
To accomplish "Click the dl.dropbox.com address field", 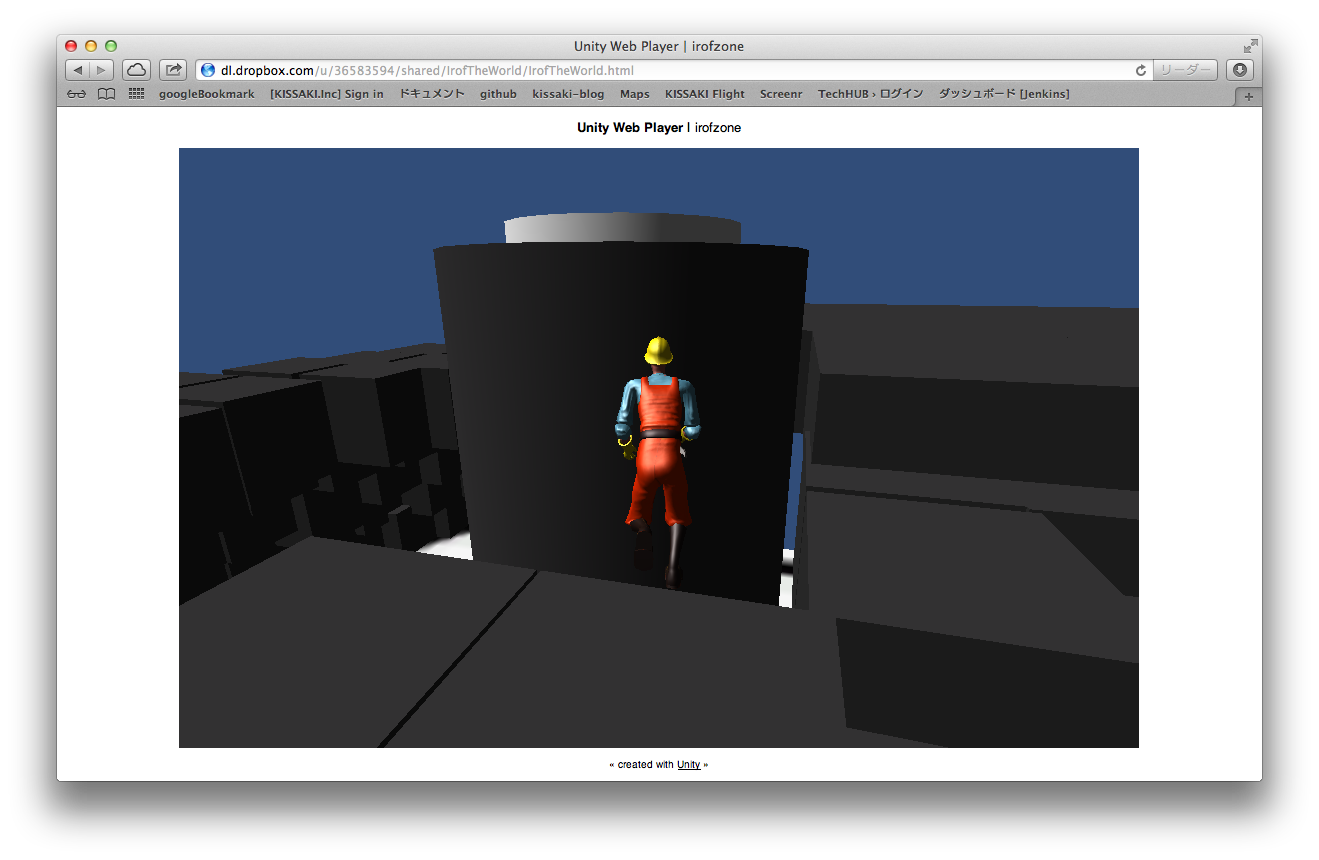I will [x=674, y=70].
